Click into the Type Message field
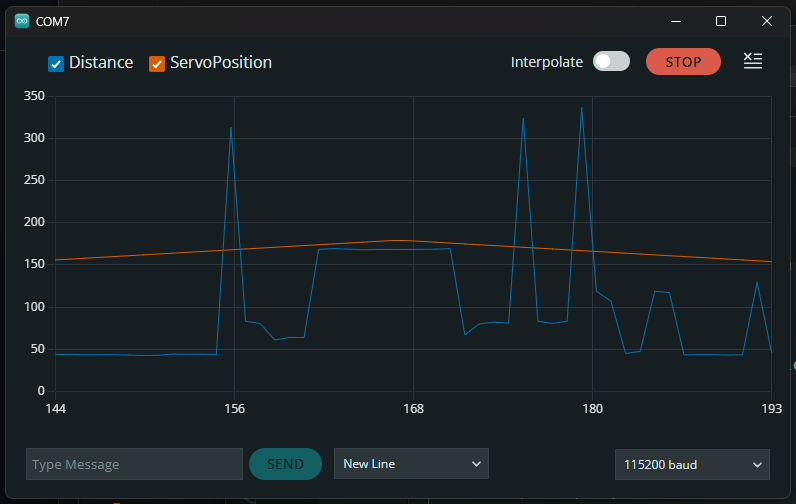The height and width of the screenshot is (504, 796). pos(134,464)
